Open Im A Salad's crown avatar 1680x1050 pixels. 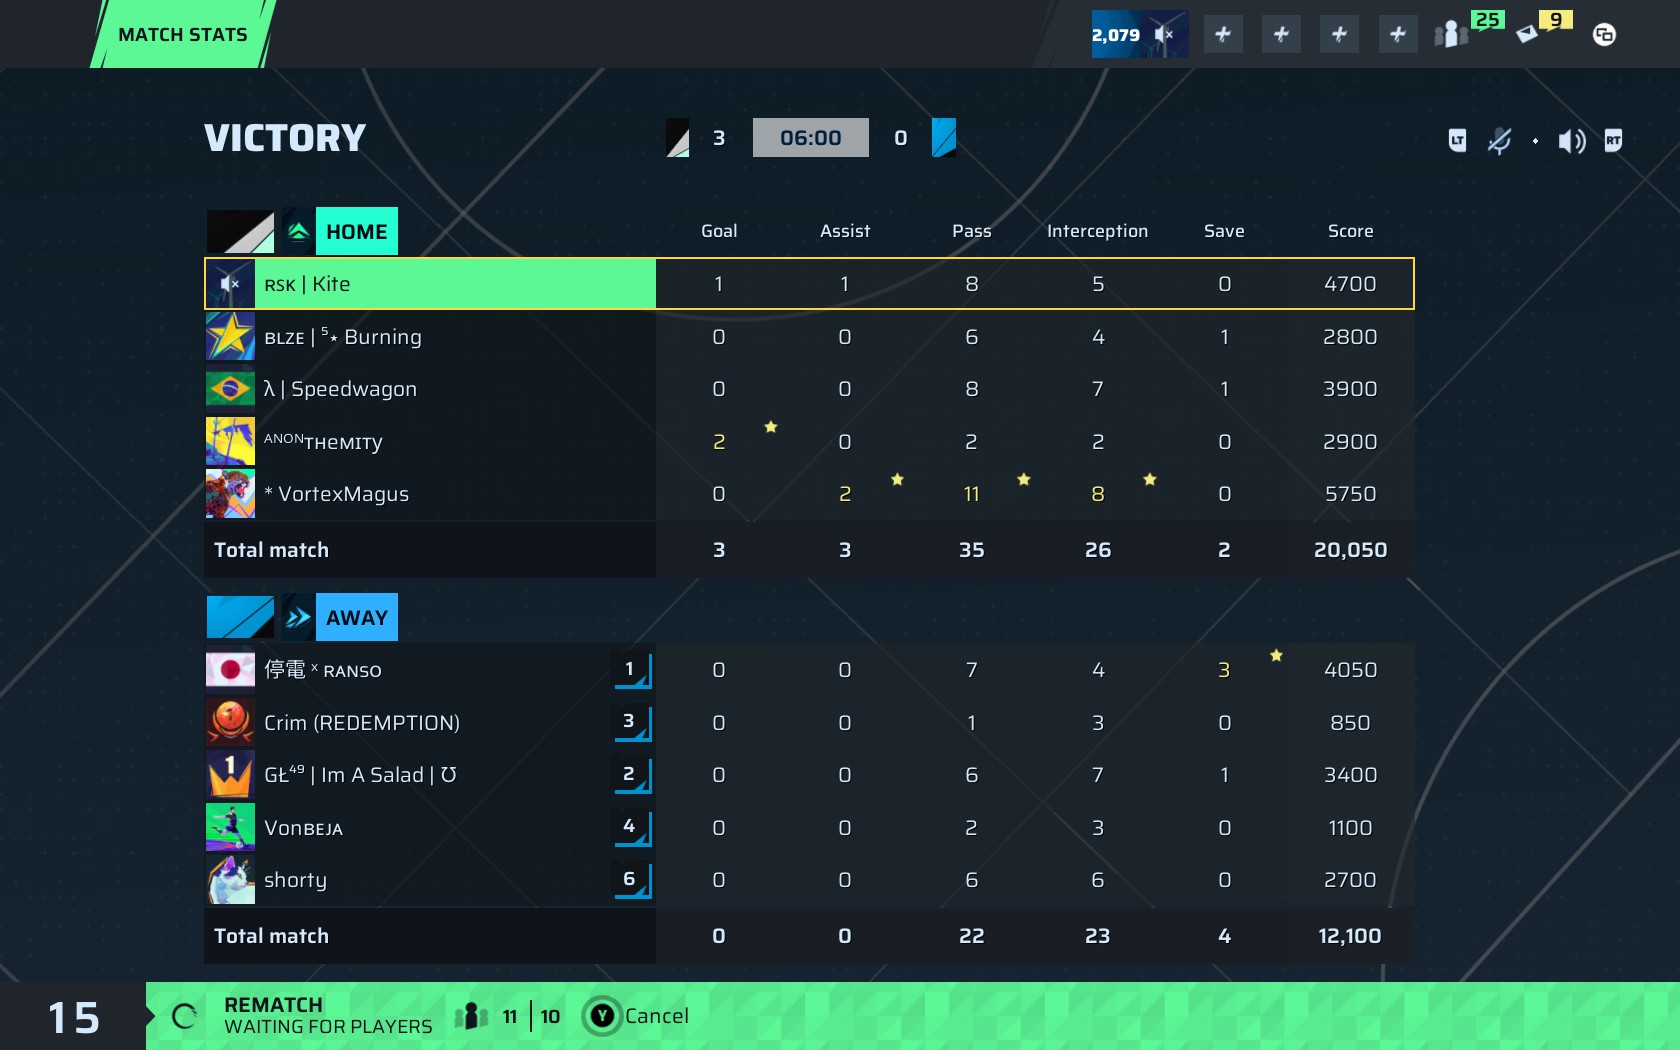[230, 774]
